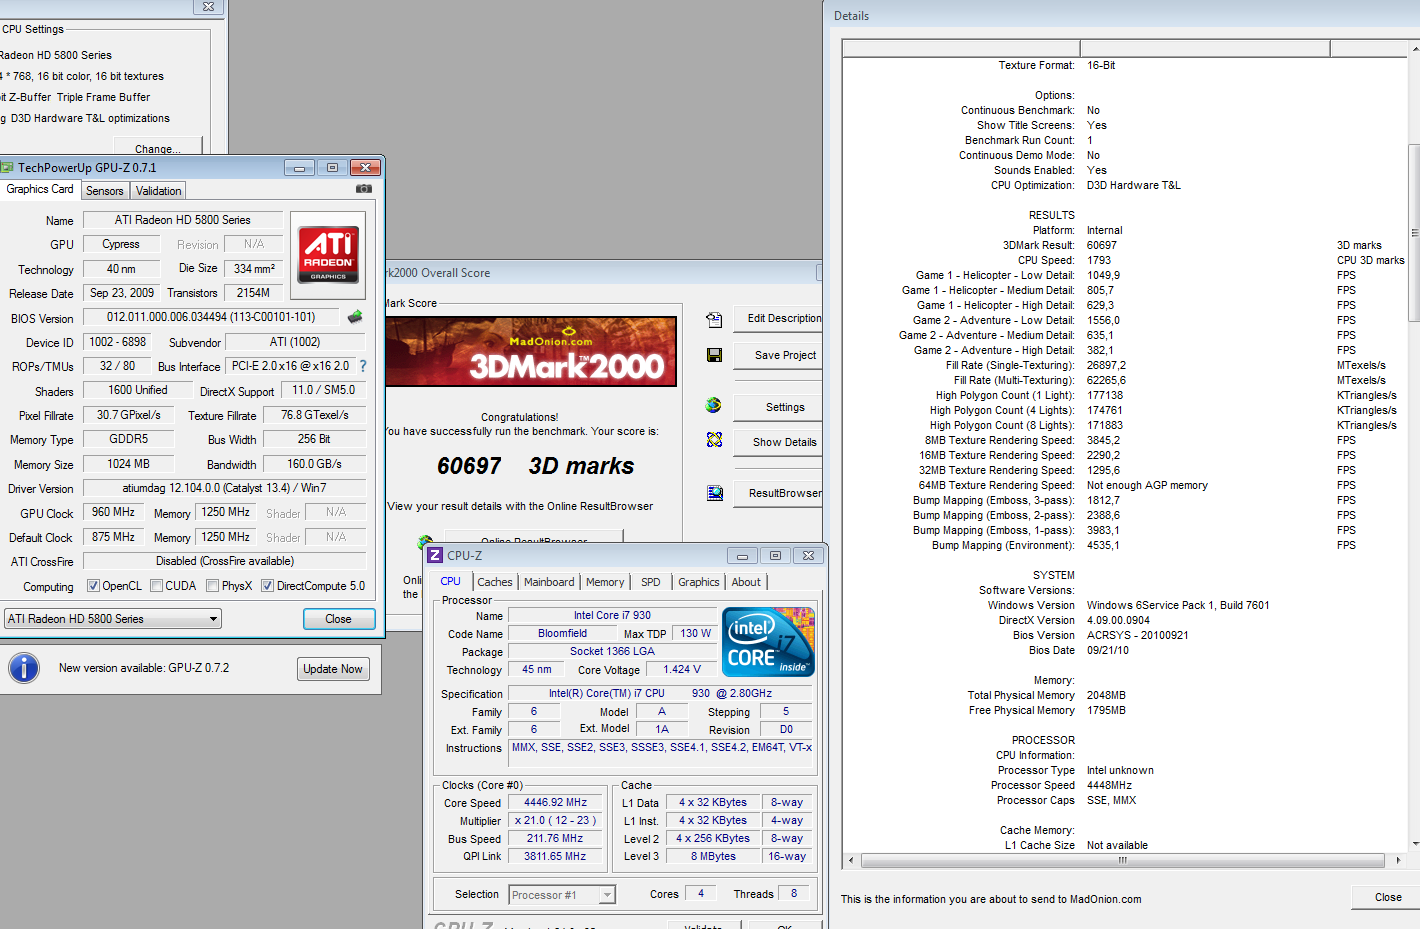Click the Memory Size 1024 MB field
Image resolution: width=1420 pixels, height=929 pixels.
pyautogui.click(x=128, y=464)
